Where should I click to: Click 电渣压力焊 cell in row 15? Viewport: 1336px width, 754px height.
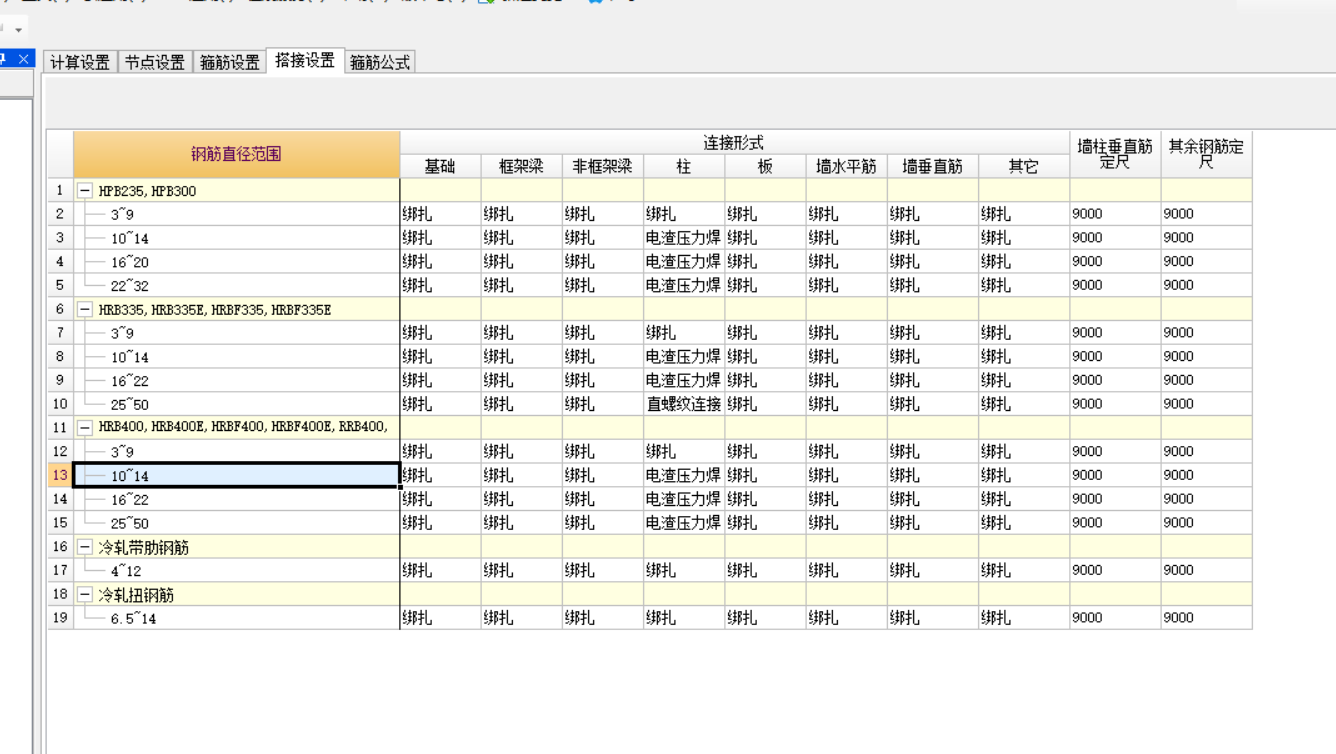tap(684, 523)
